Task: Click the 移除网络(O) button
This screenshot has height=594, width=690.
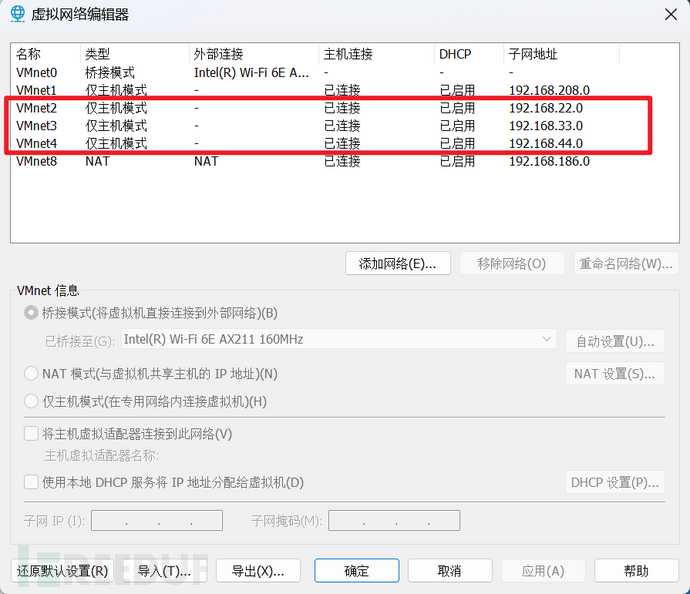Action: coord(512,263)
